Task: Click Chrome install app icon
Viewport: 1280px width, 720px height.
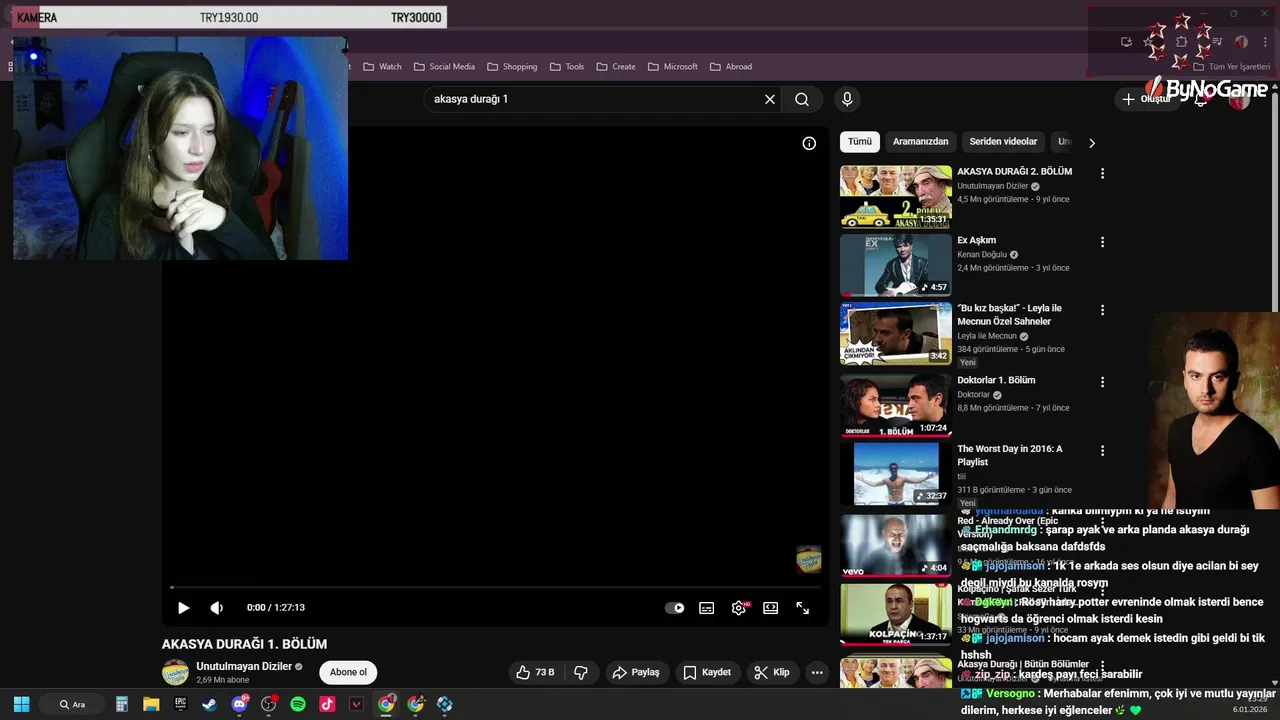Action: tap(1126, 42)
